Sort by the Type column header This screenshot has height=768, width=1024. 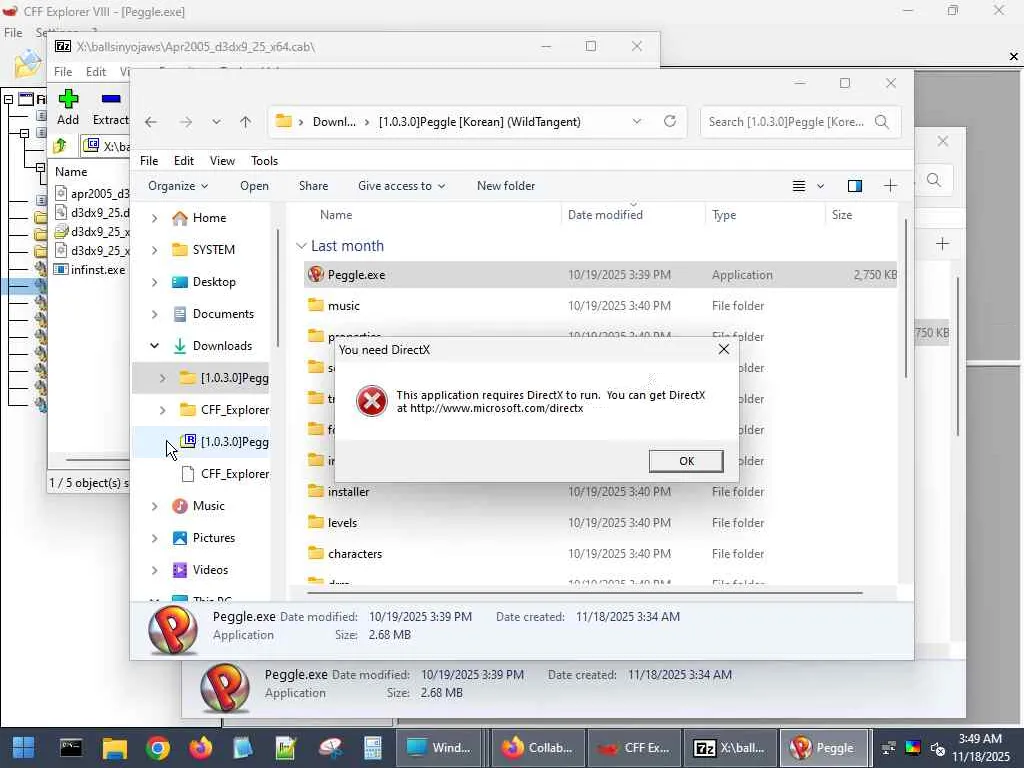pos(724,215)
